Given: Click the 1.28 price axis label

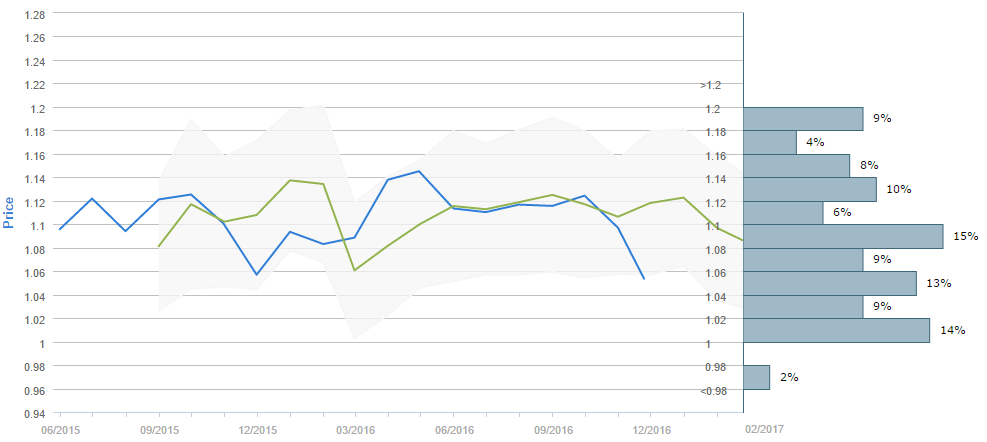Looking at the screenshot, I should (33, 14).
